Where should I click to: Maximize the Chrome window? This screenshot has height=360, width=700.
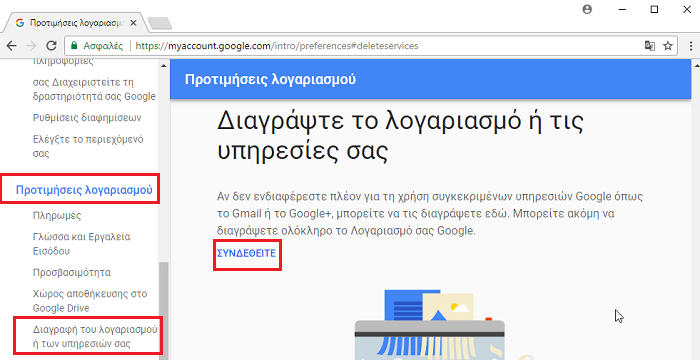654,9
